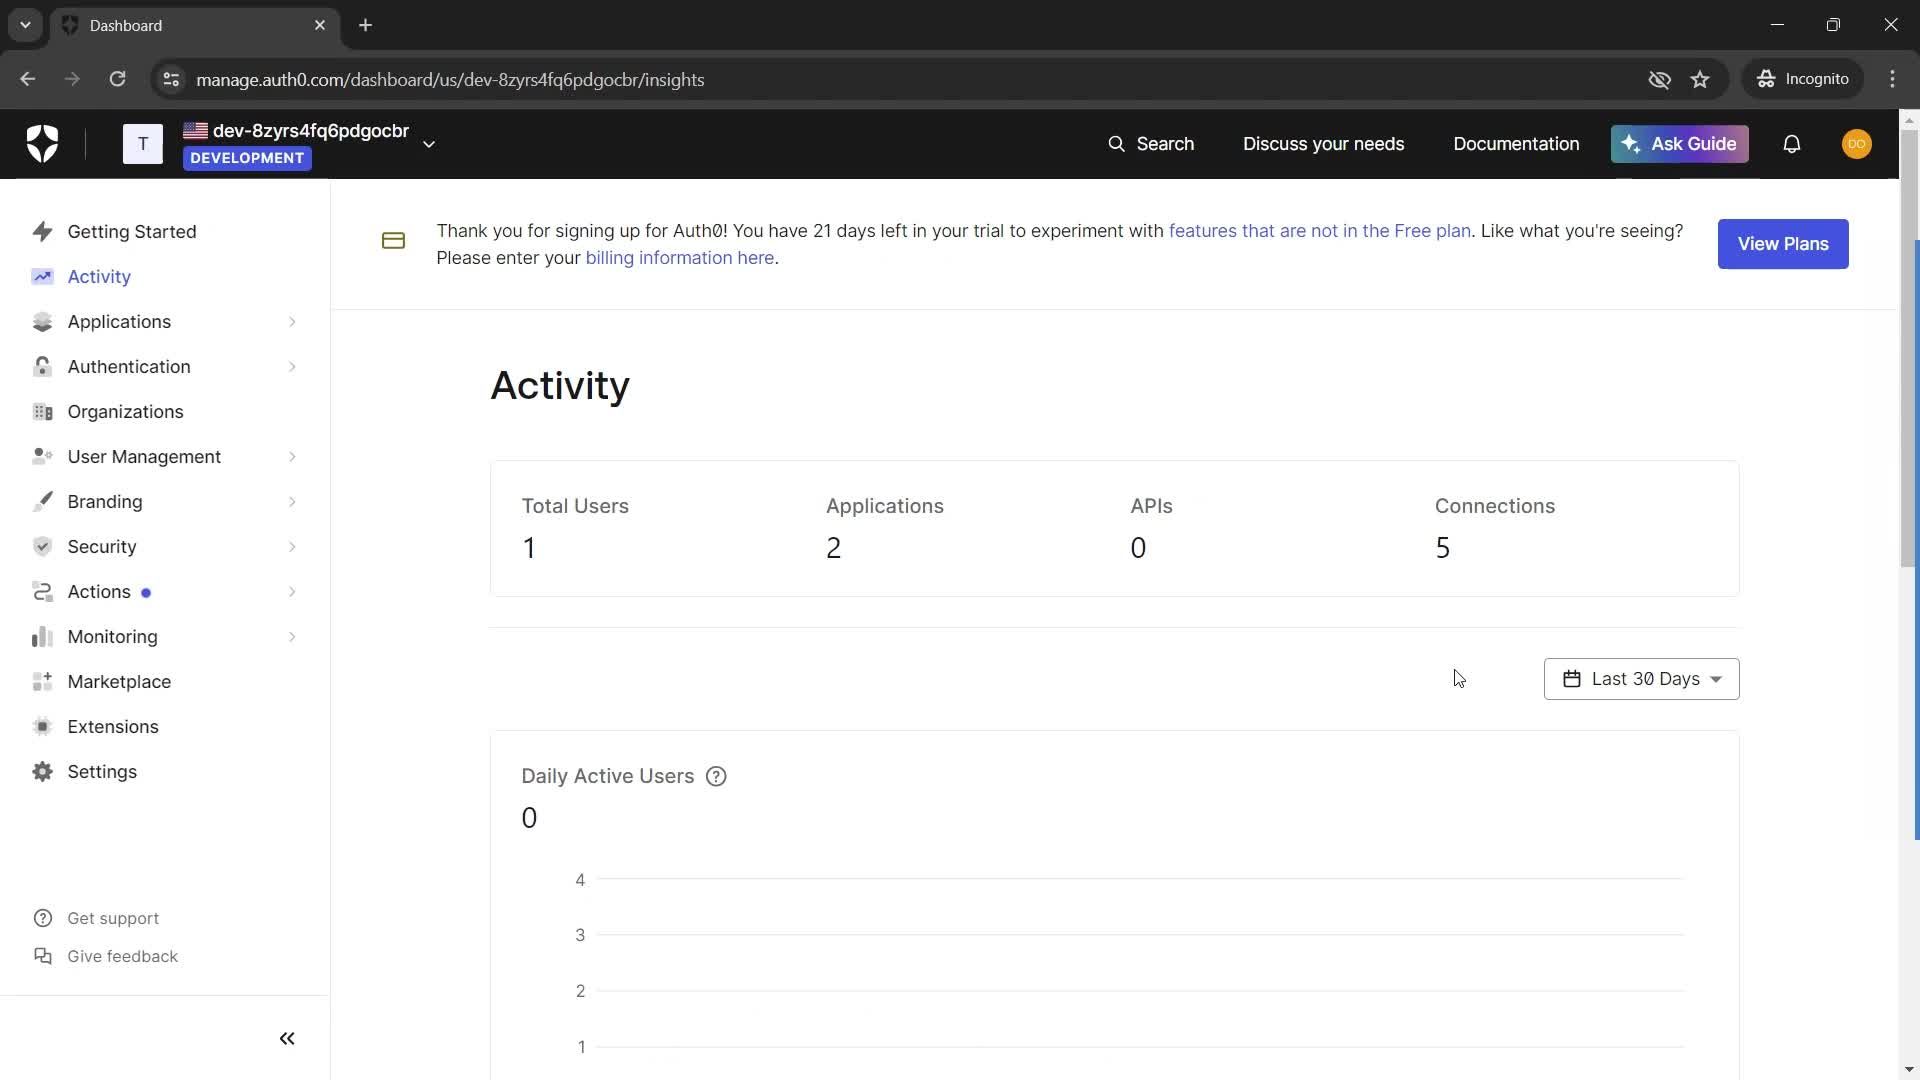Screen dimensions: 1920x1080
Task: Click the Get support question icon
Action: (x=42, y=918)
